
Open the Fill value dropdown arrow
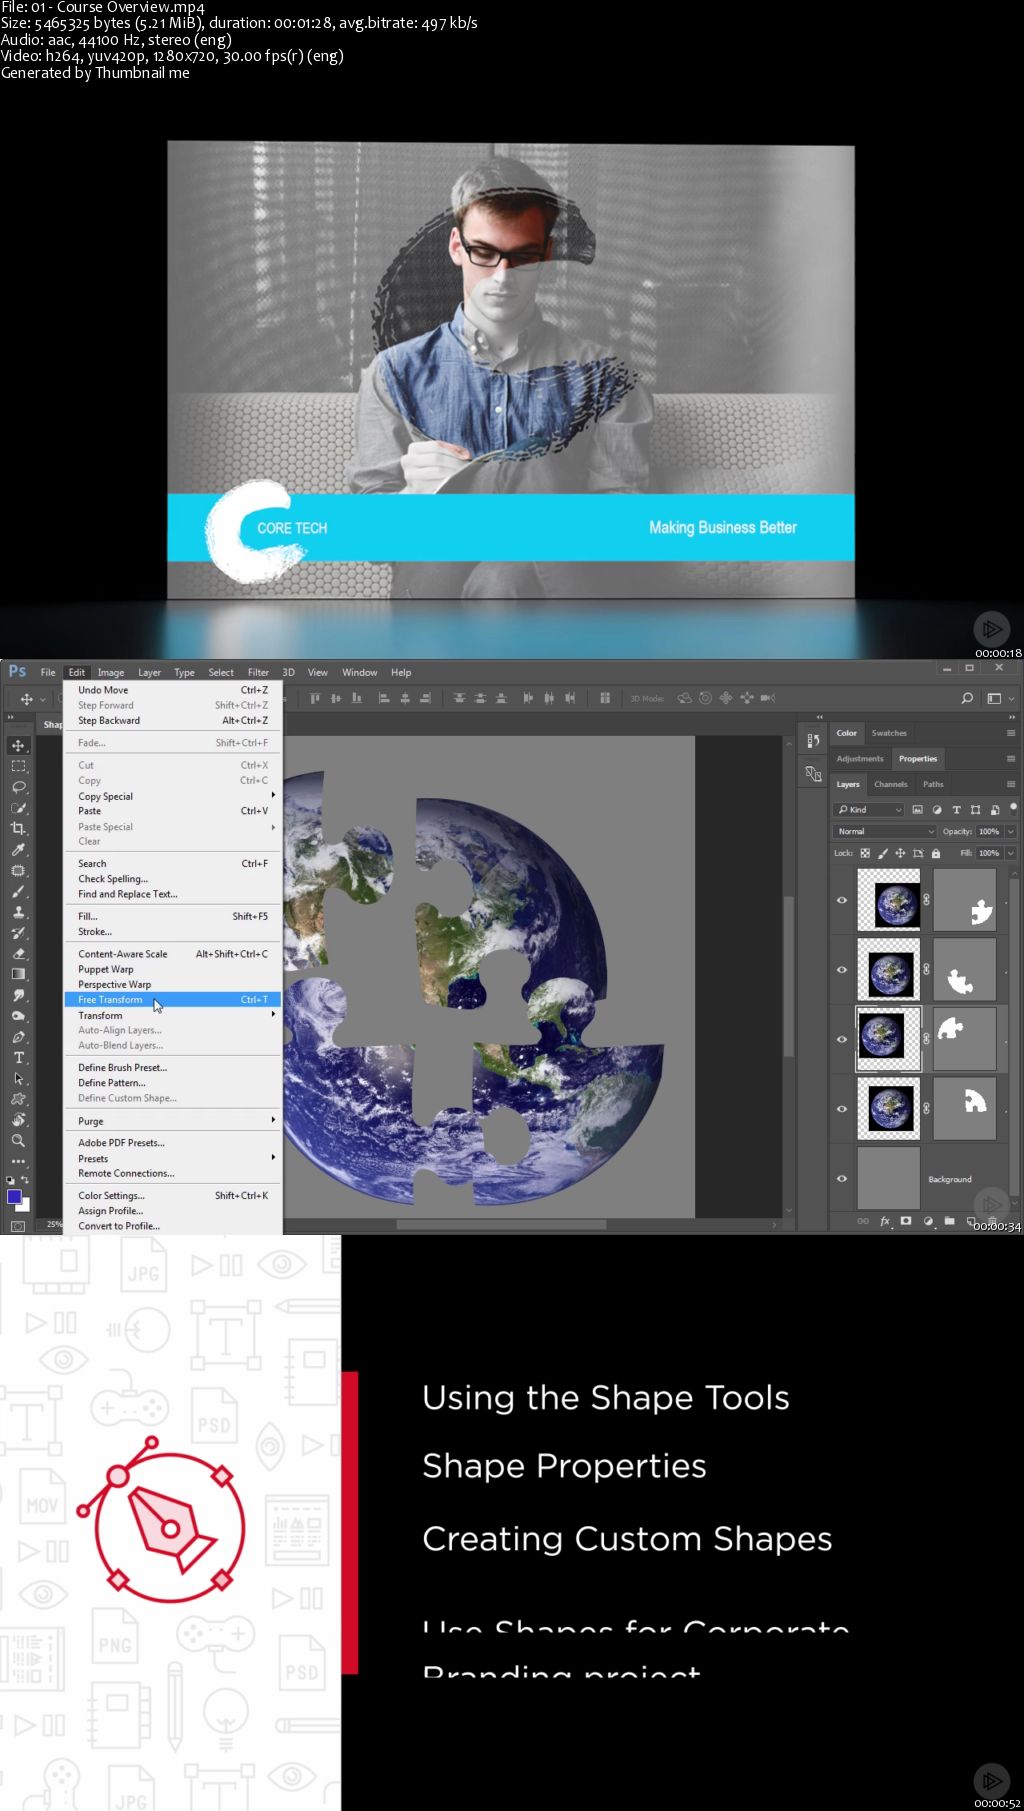click(1011, 853)
